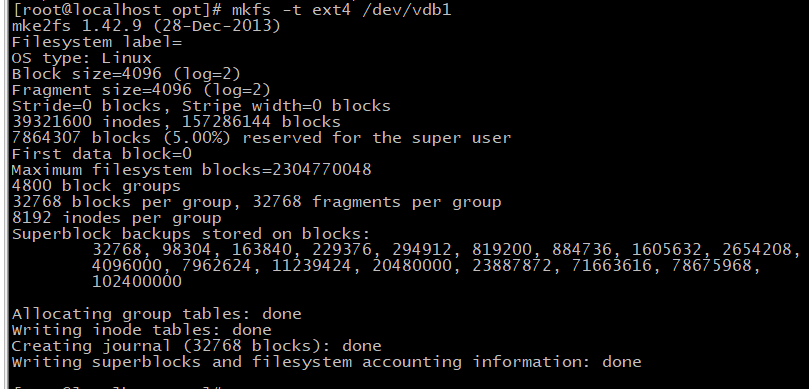Click the Writing inode tables: done line
The width and height of the screenshot is (809, 389).
click(x=141, y=329)
